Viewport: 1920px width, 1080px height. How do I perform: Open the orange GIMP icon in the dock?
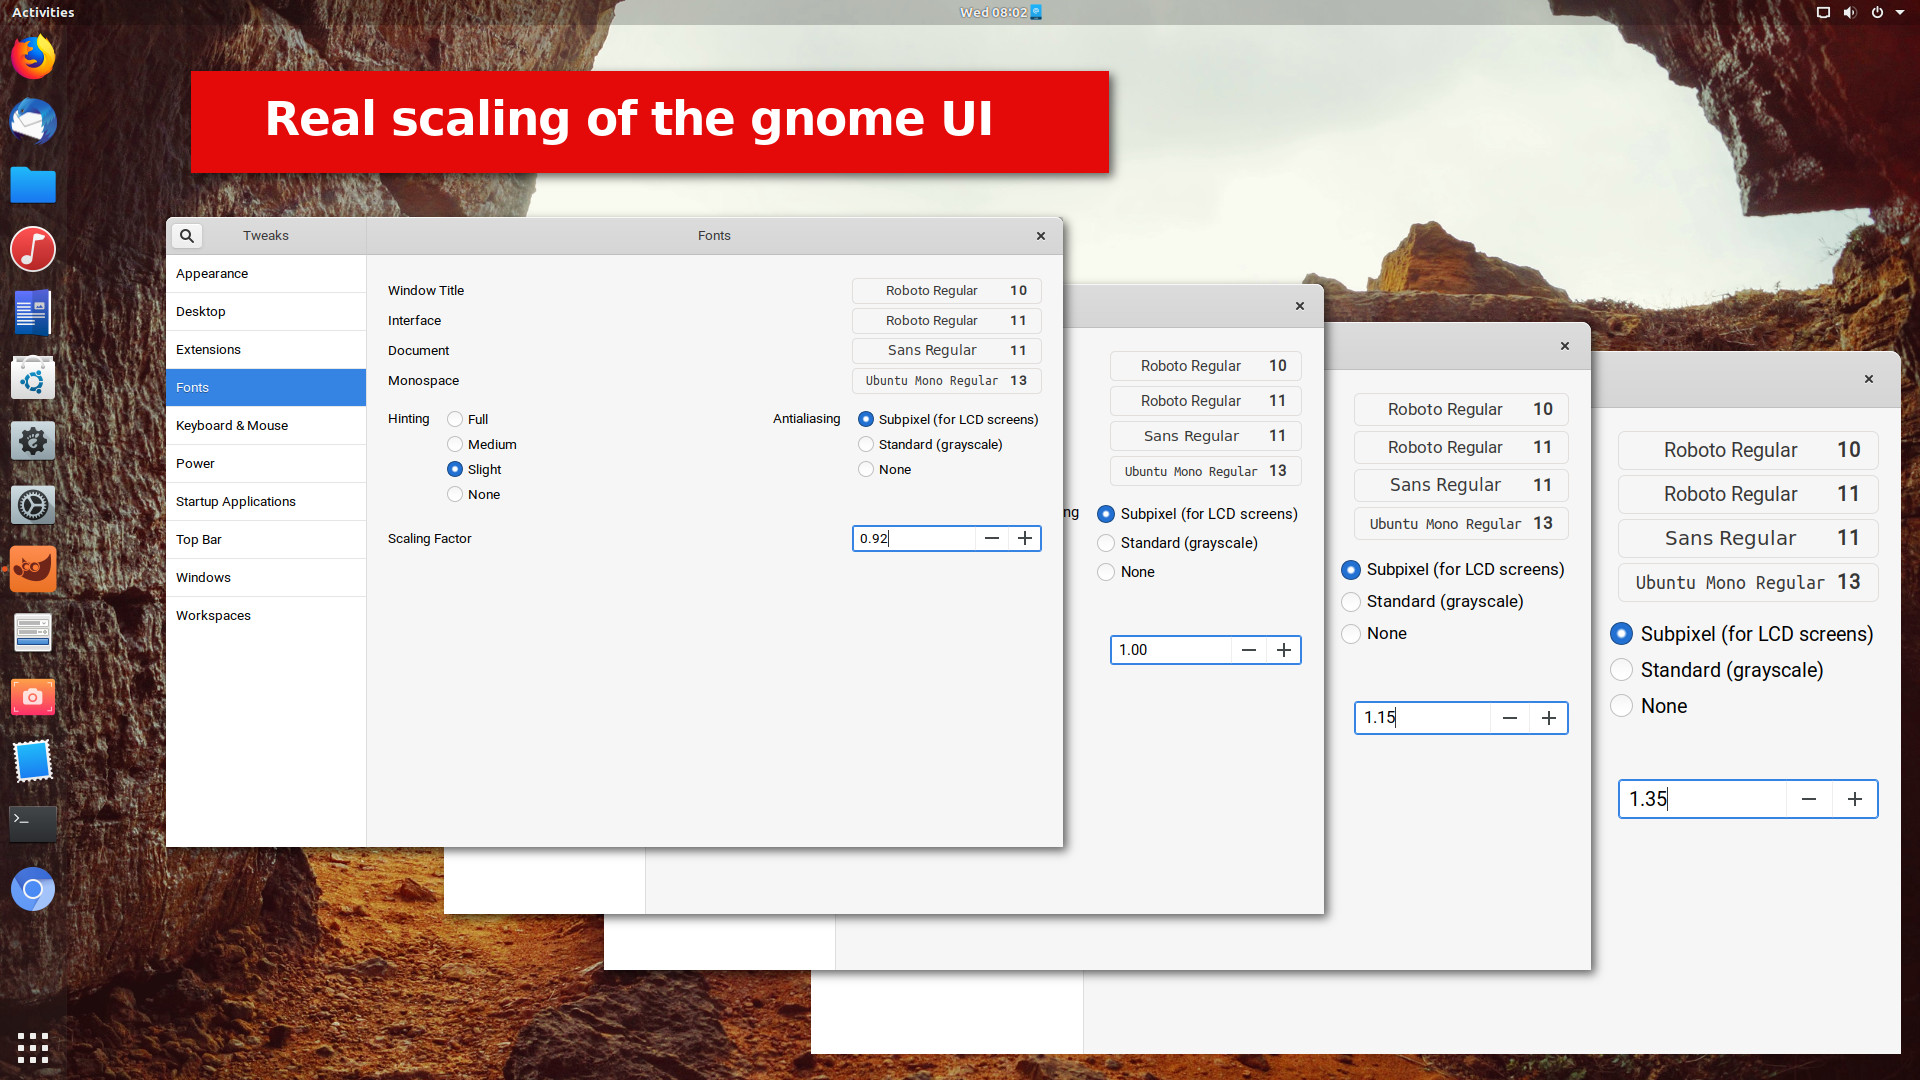[x=33, y=569]
